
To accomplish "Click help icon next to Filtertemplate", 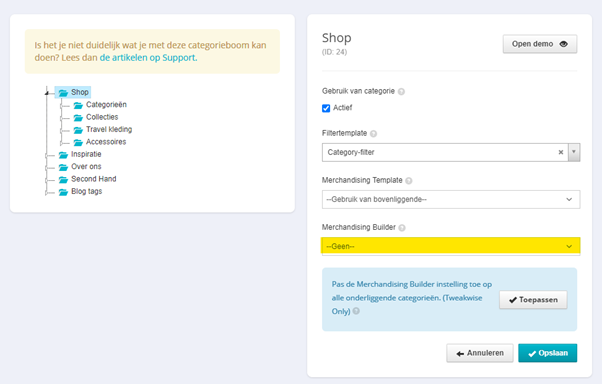I will coord(373,134).
